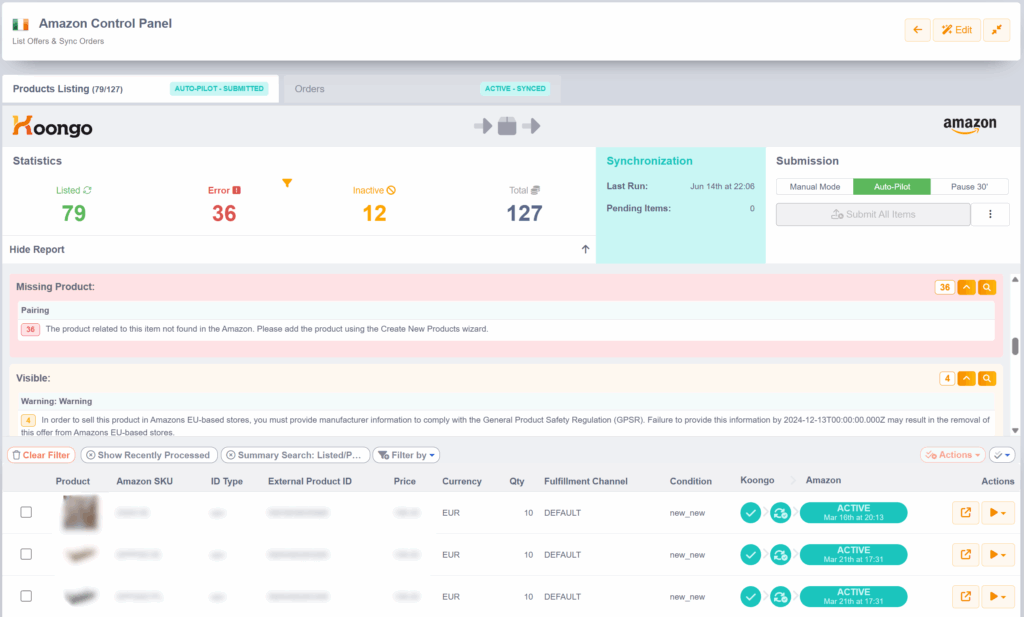Click the report scrollbar's down arrow
The width and height of the screenshot is (1024, 617).
1015,430
